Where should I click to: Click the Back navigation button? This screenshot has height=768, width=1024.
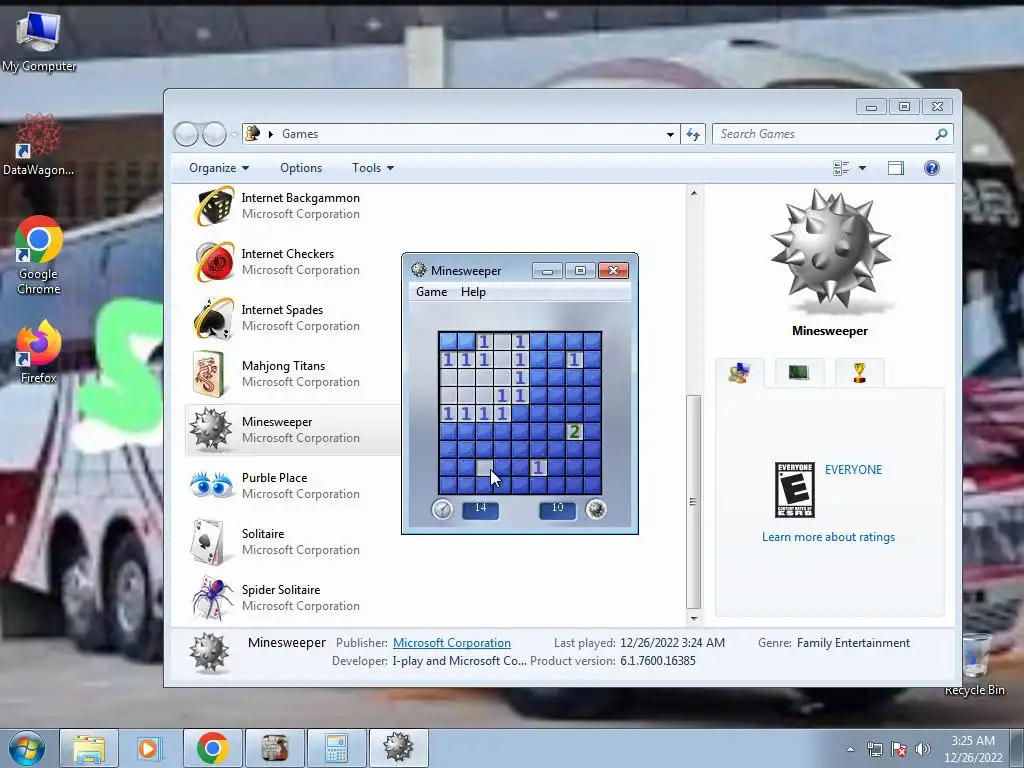186,134
